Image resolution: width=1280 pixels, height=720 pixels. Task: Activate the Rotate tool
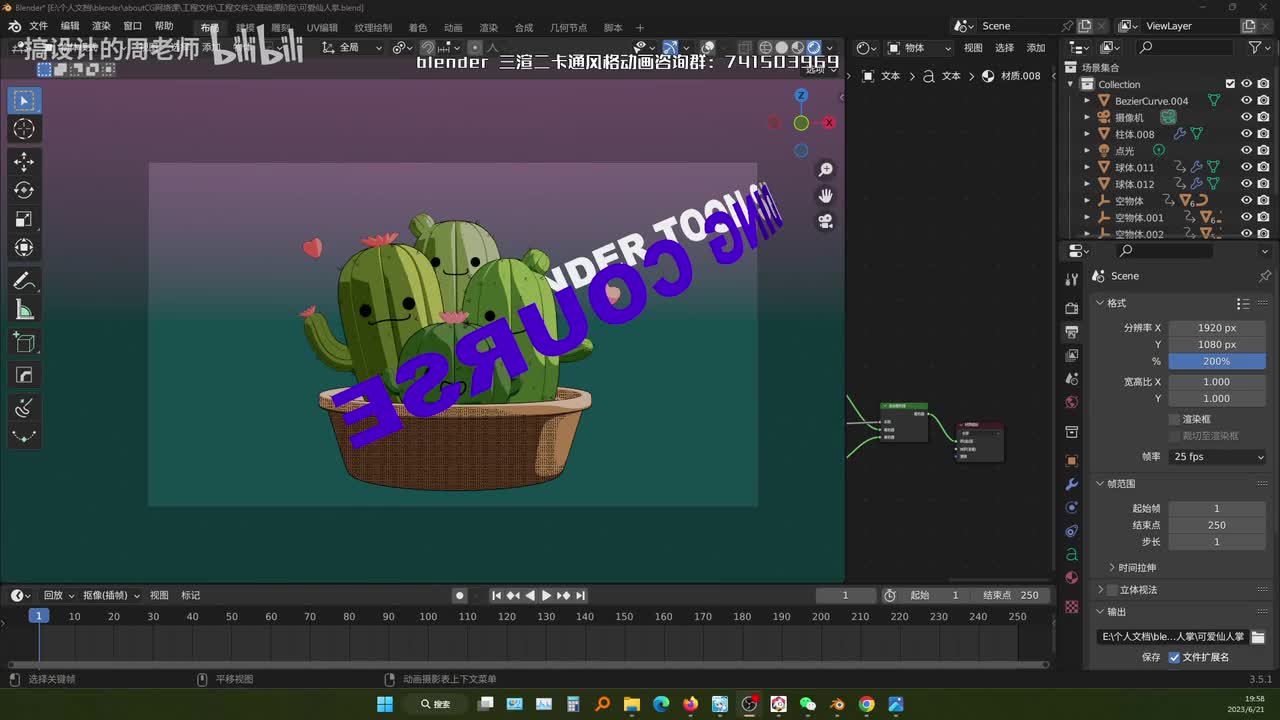(24, 190)
